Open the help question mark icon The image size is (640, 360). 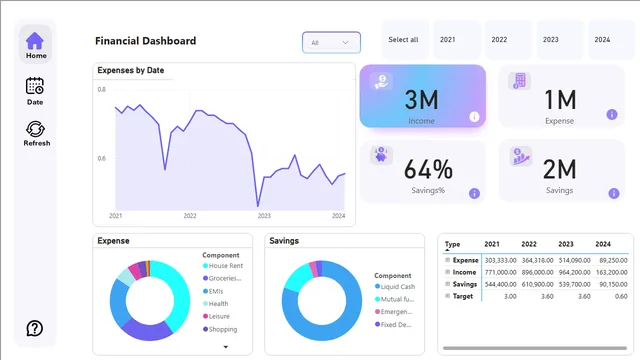(x=35, y=328)
